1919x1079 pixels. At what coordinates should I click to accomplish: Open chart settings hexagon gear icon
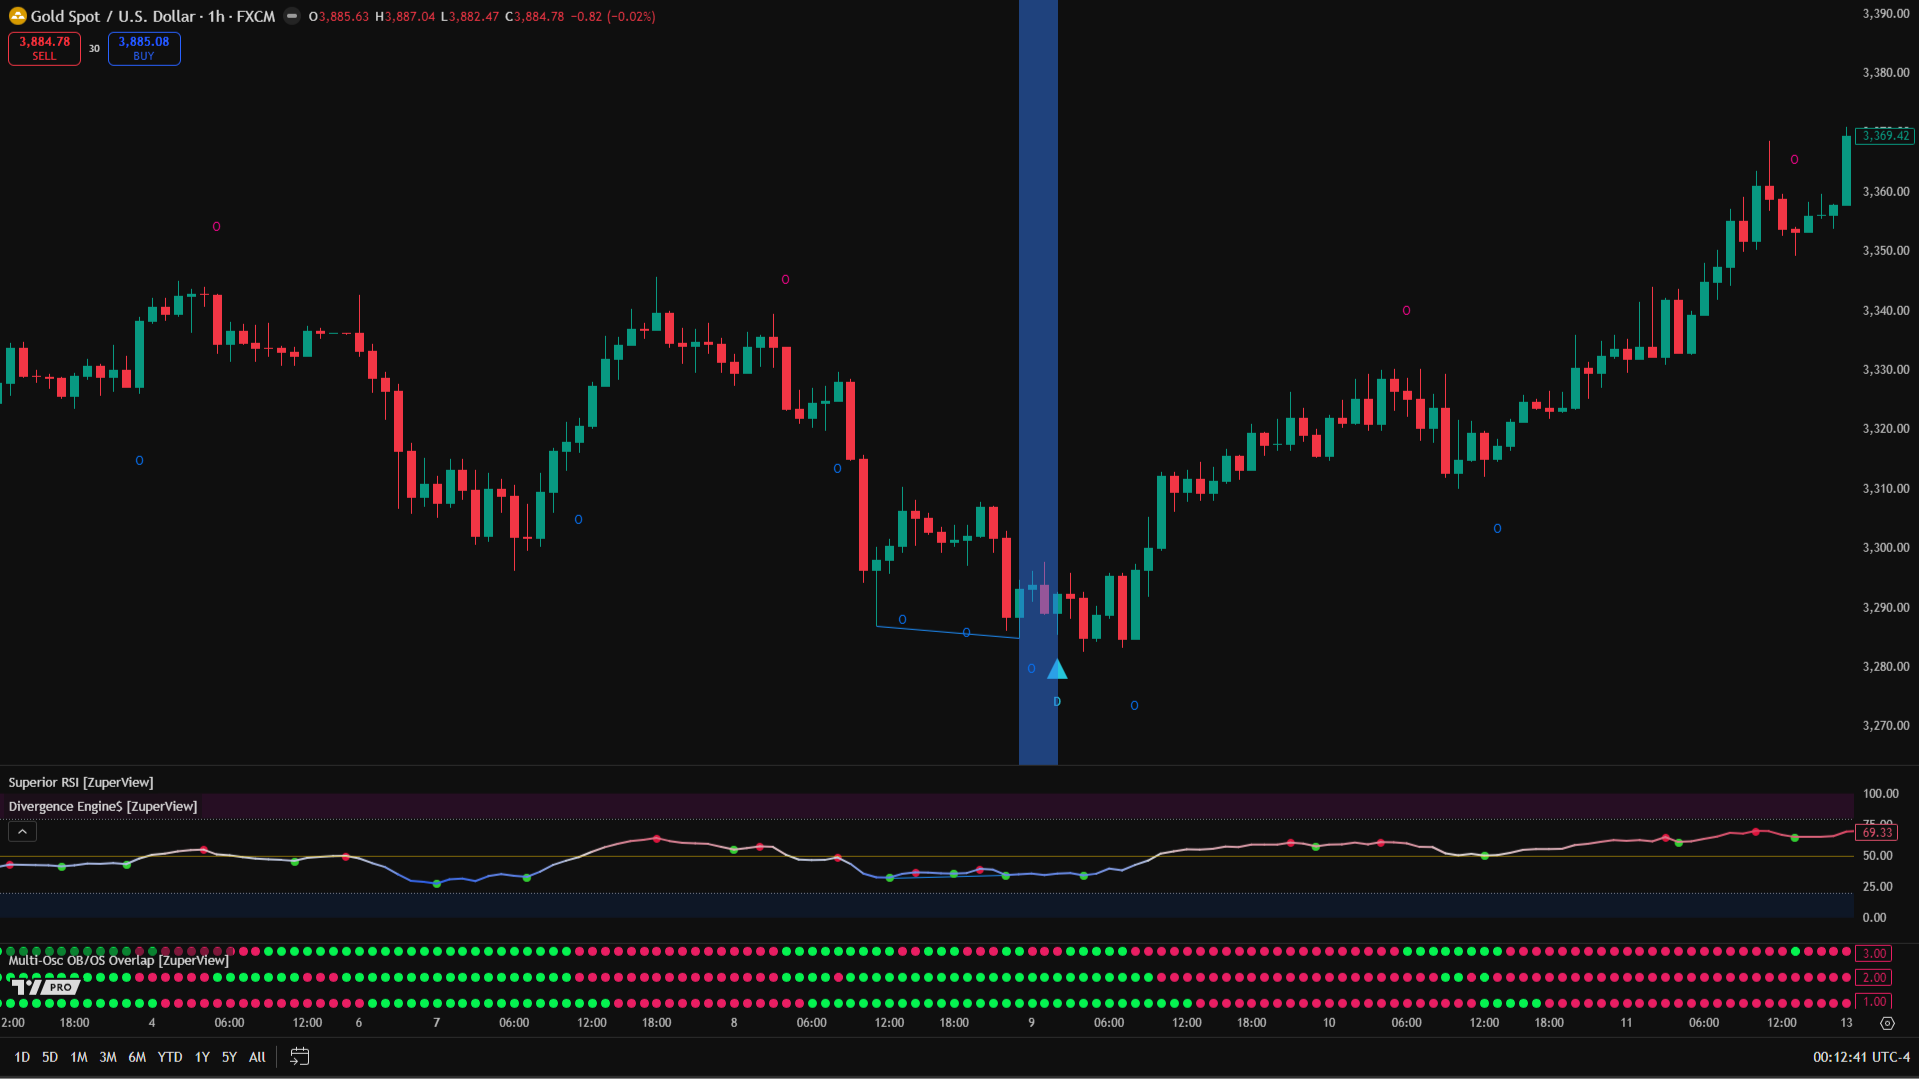(x=1887, y=1023)
